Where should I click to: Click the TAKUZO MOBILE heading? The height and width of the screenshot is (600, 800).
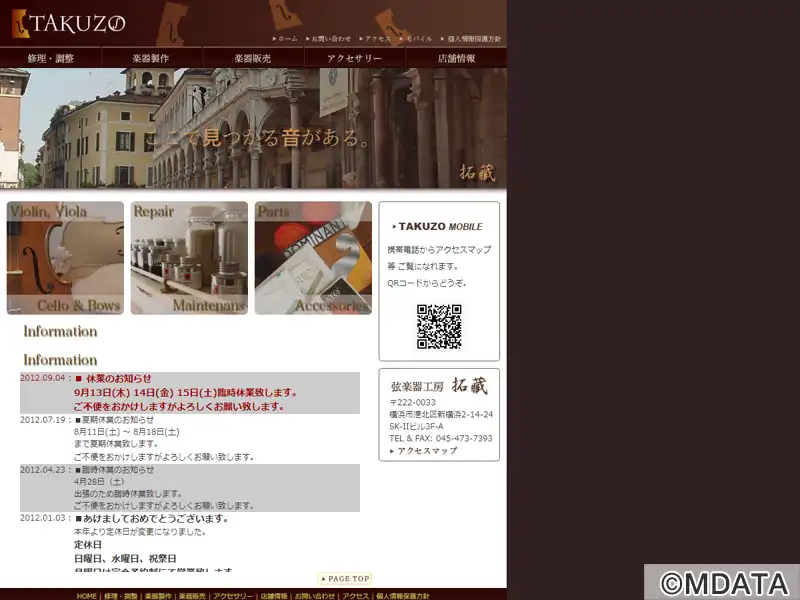click(x=438, y=227)
